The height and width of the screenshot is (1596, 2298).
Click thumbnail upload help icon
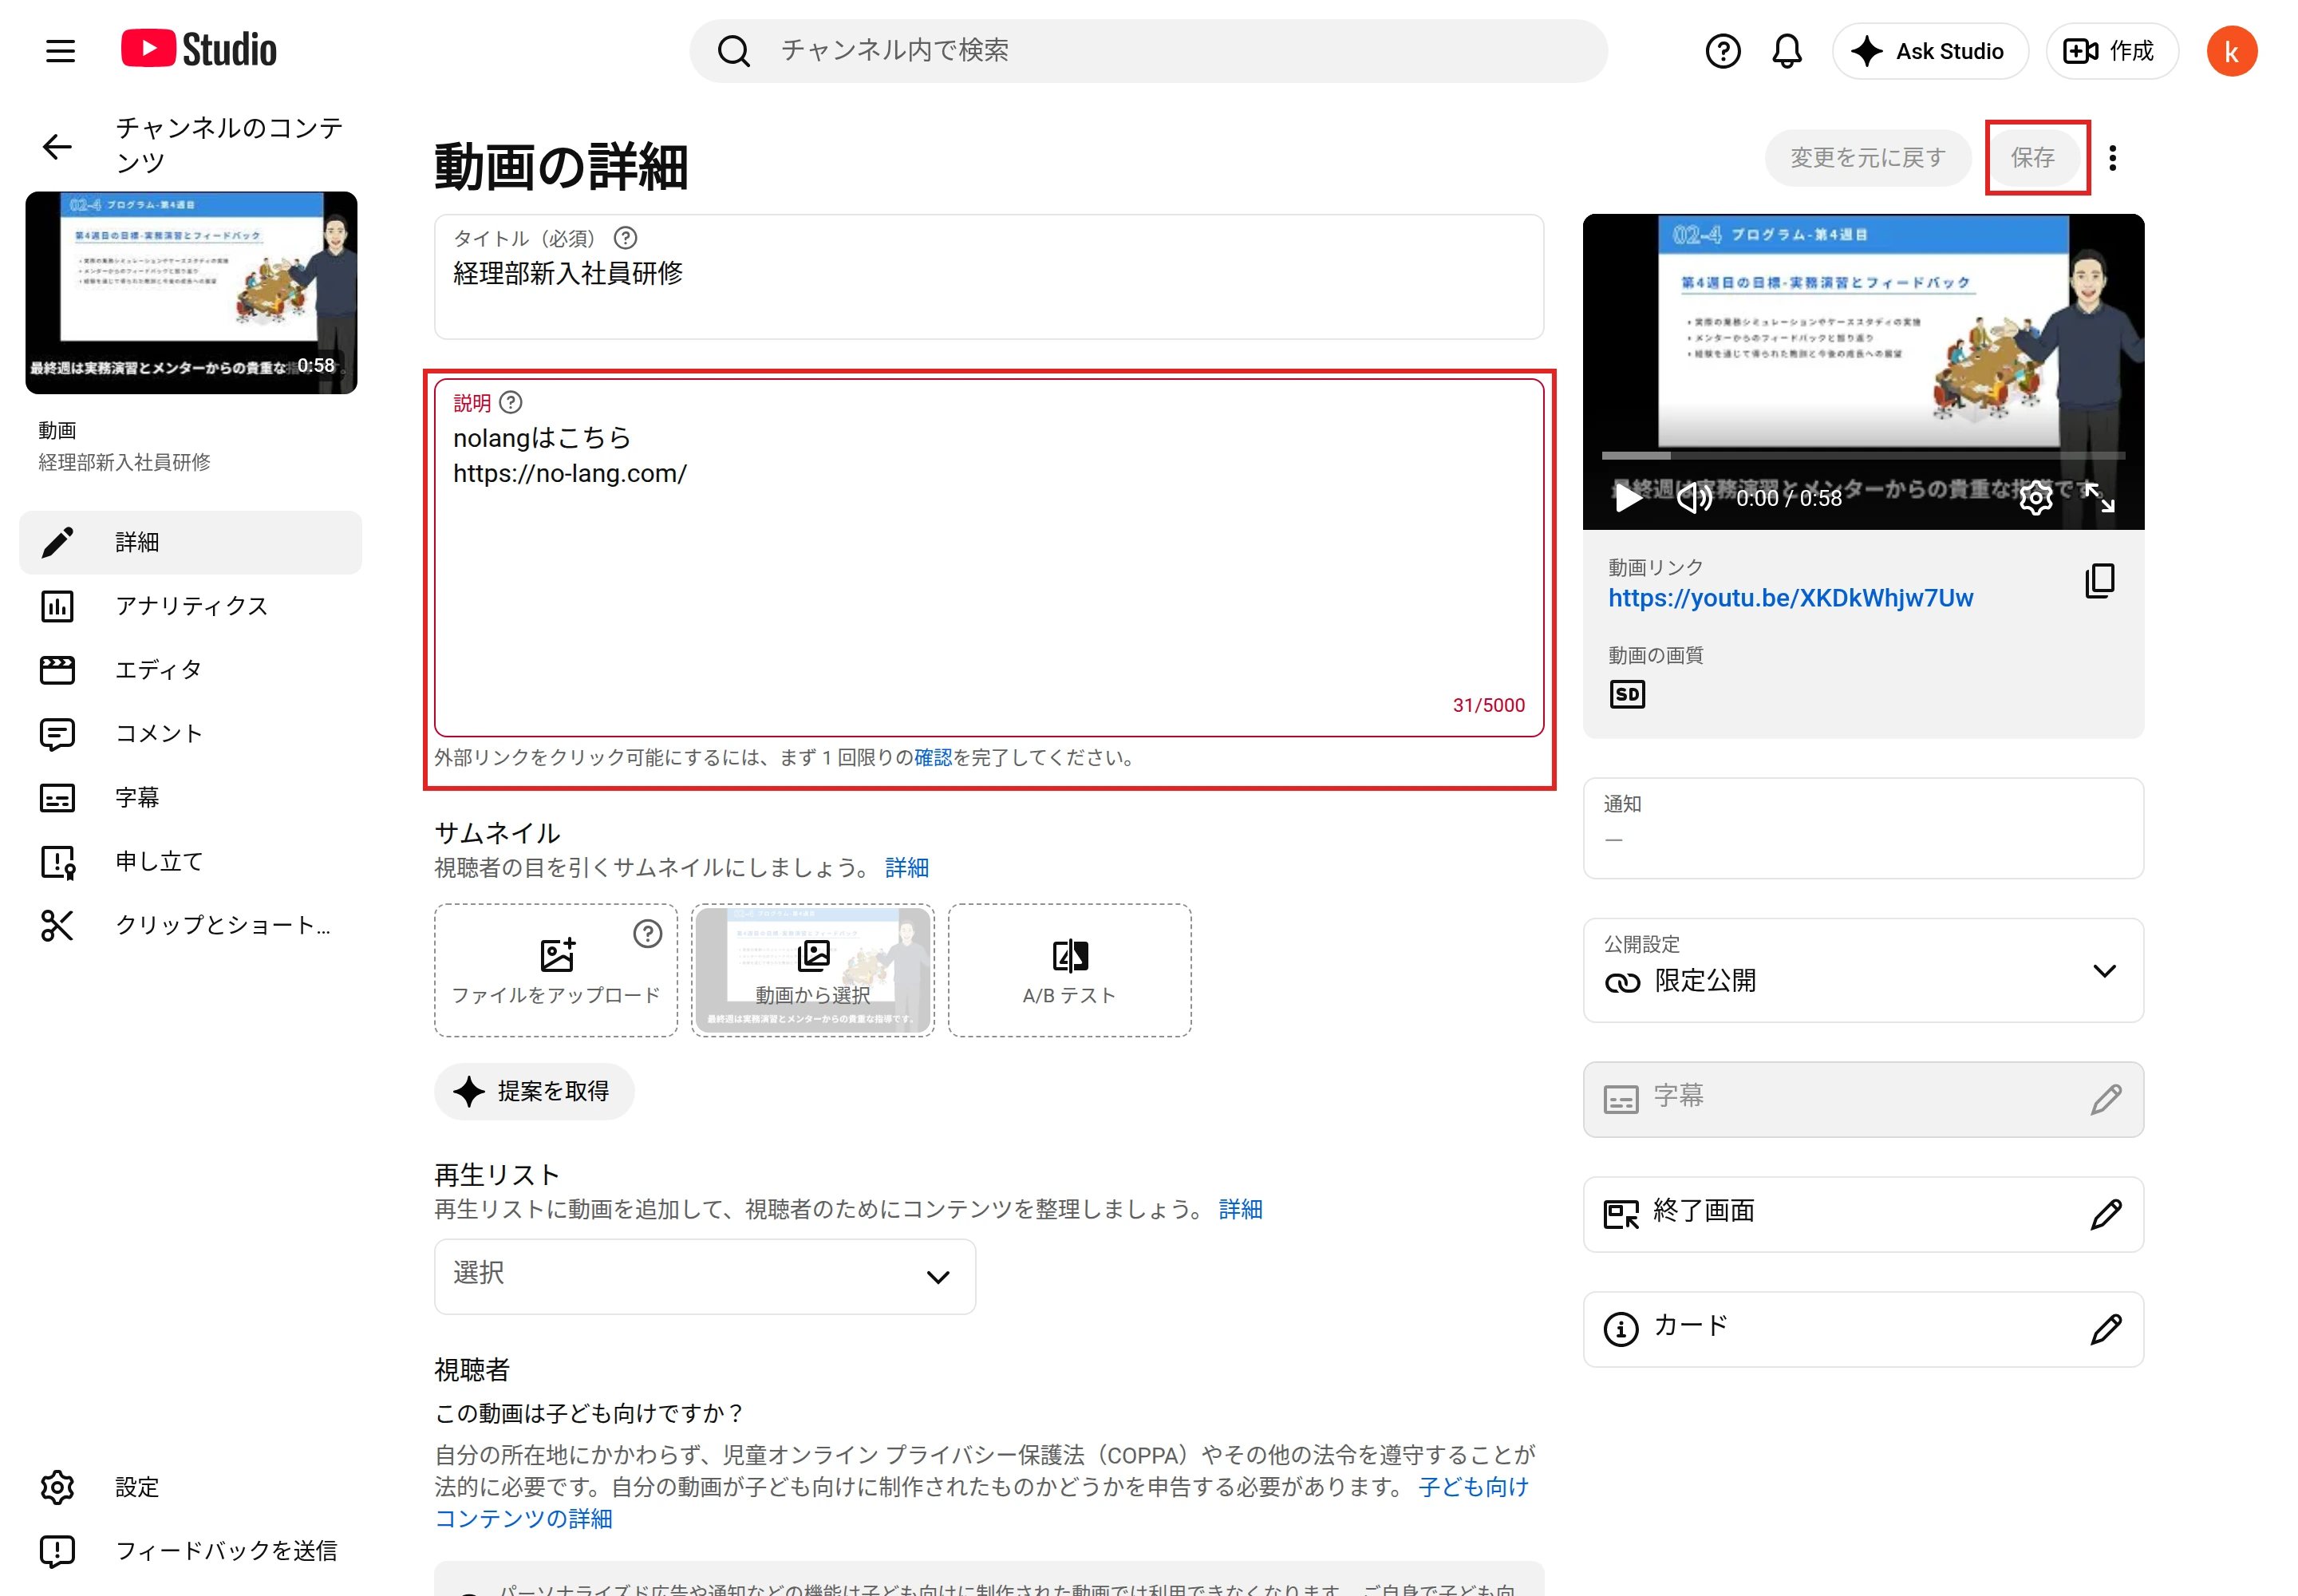pyautogui.click(x=648, y=933)
